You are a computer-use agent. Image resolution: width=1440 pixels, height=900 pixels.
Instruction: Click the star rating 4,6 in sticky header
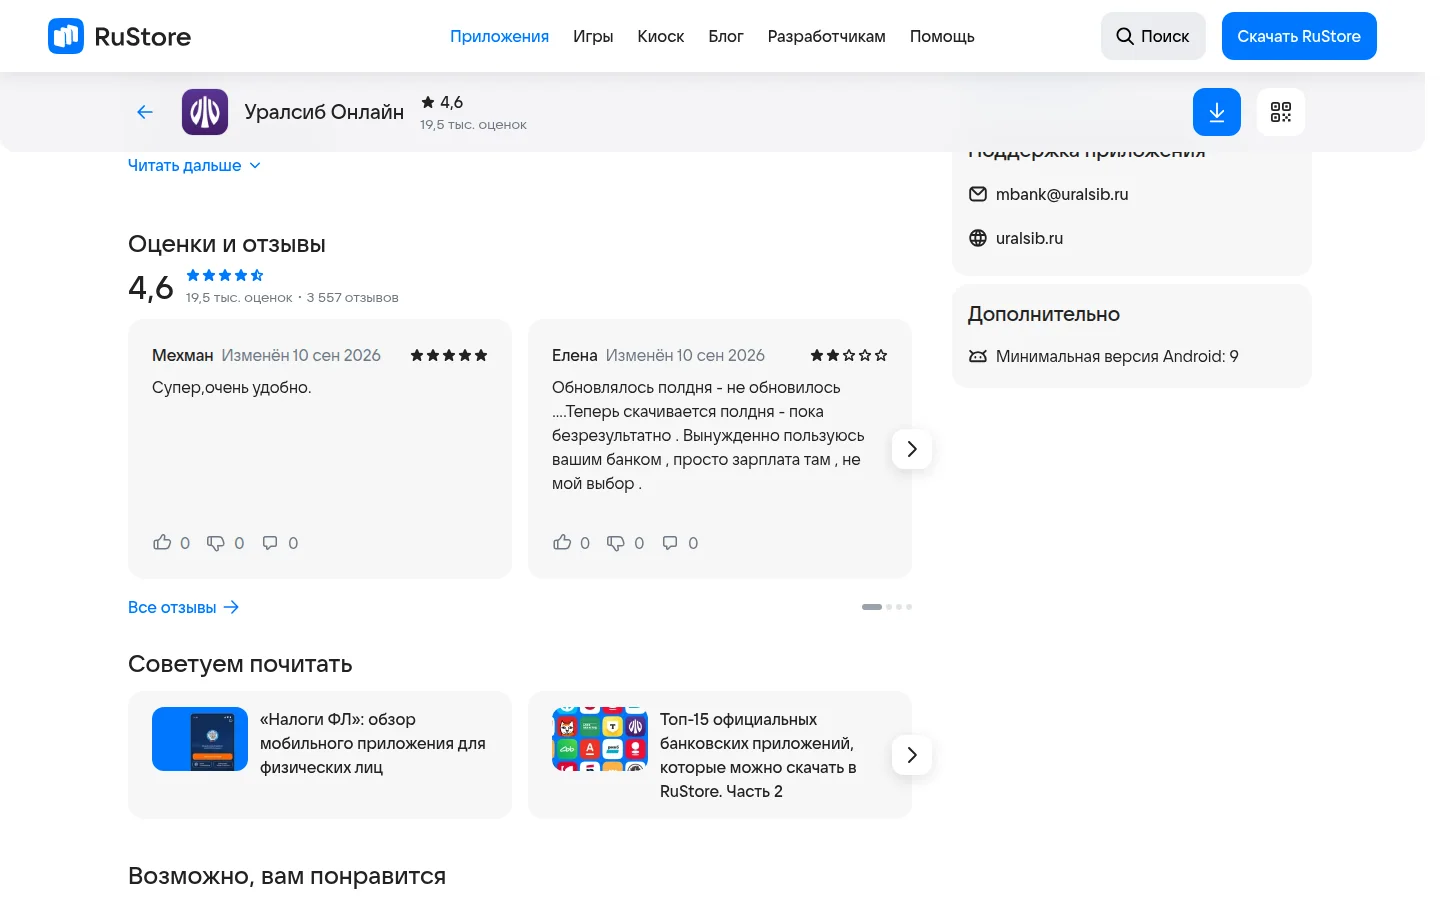click(442, 102)
